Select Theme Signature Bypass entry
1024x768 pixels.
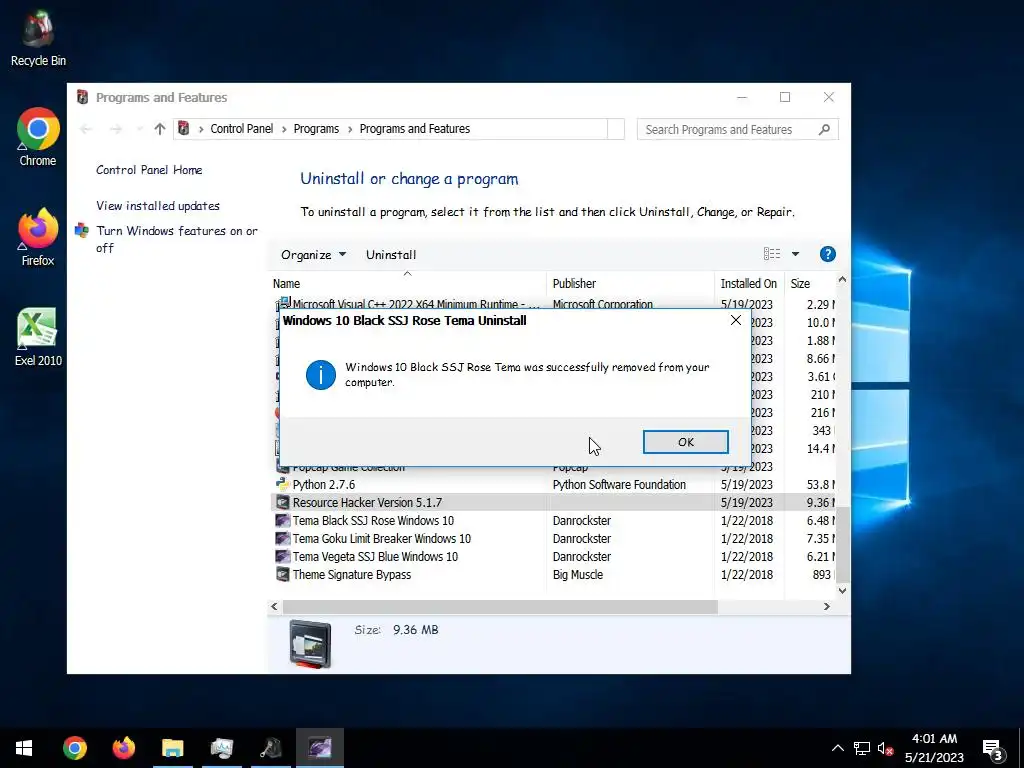[351, 575]
